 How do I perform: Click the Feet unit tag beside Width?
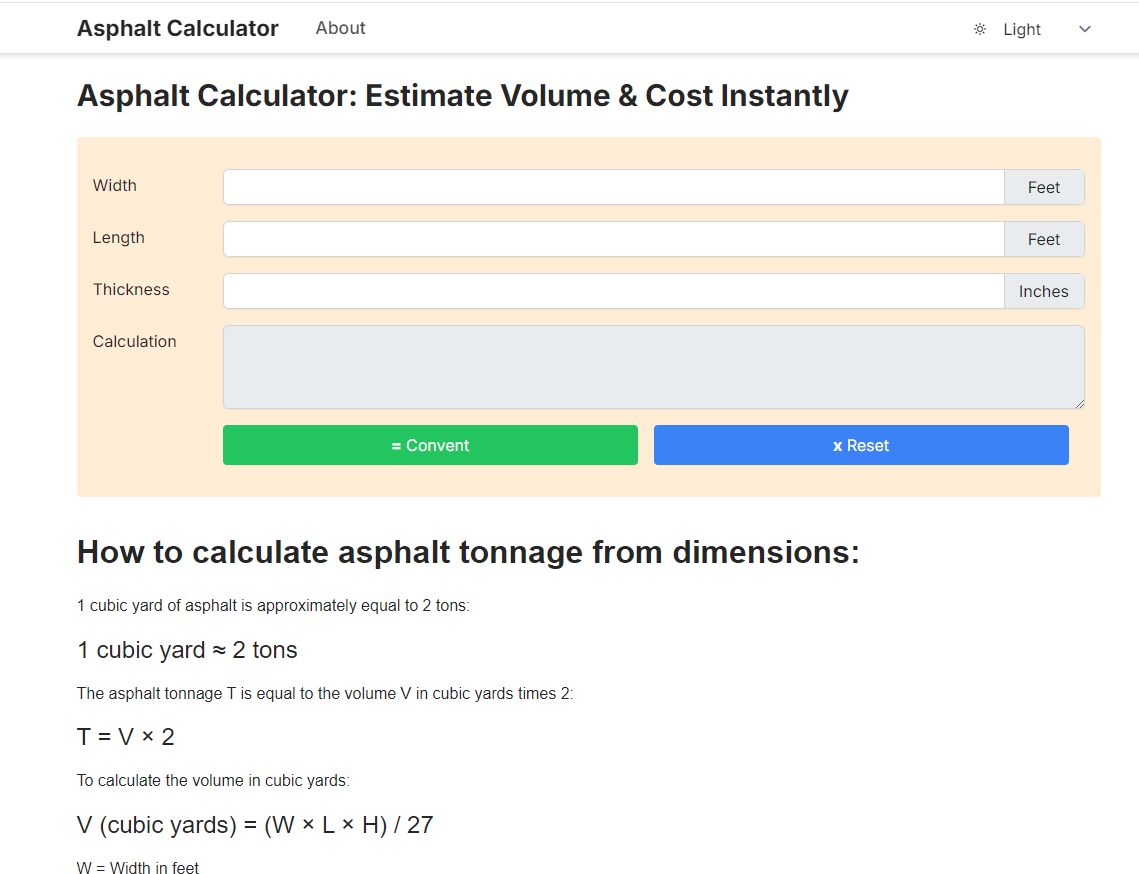(x=1043, y=187)
